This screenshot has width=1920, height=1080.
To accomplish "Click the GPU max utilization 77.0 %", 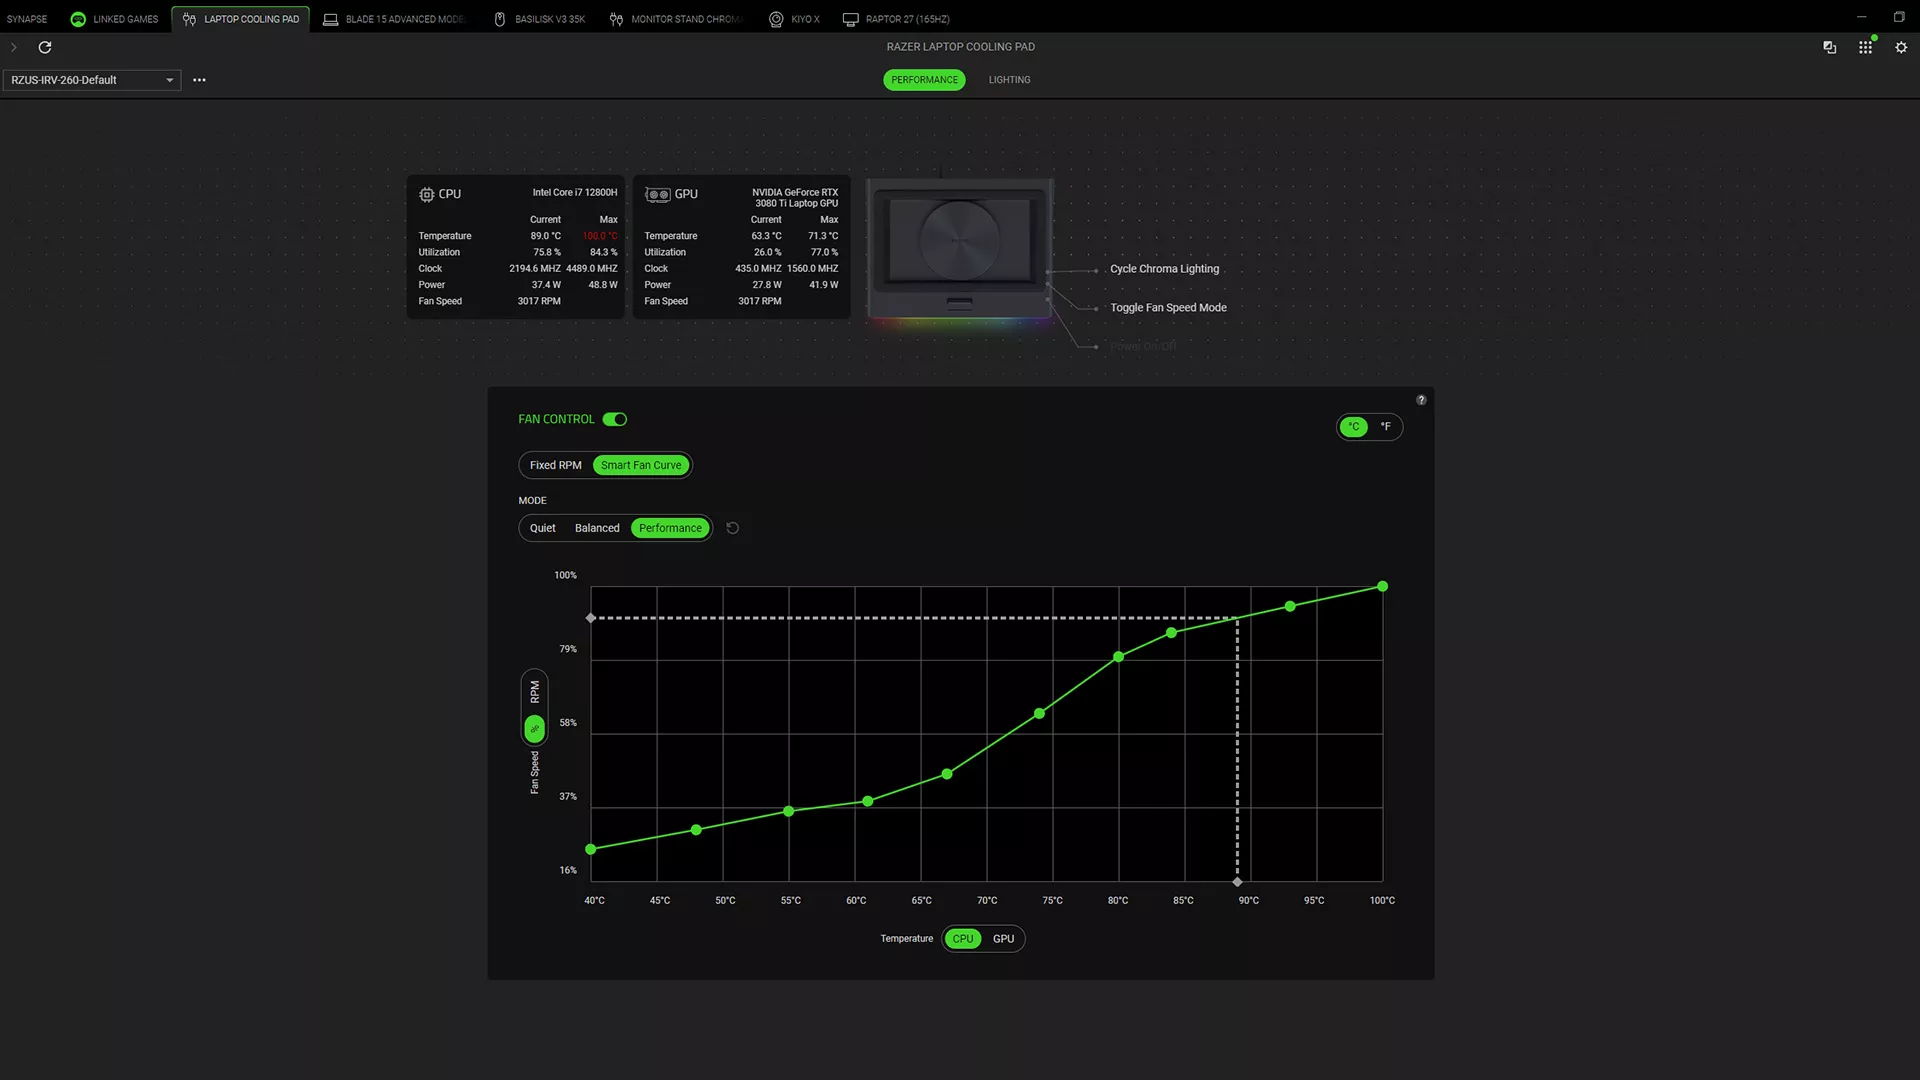I will 824,253.
